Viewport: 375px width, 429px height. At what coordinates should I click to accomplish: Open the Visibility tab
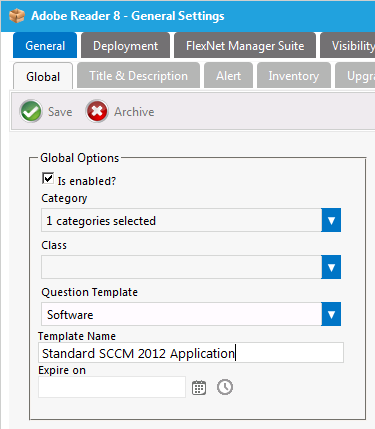(x=348, y=46)
